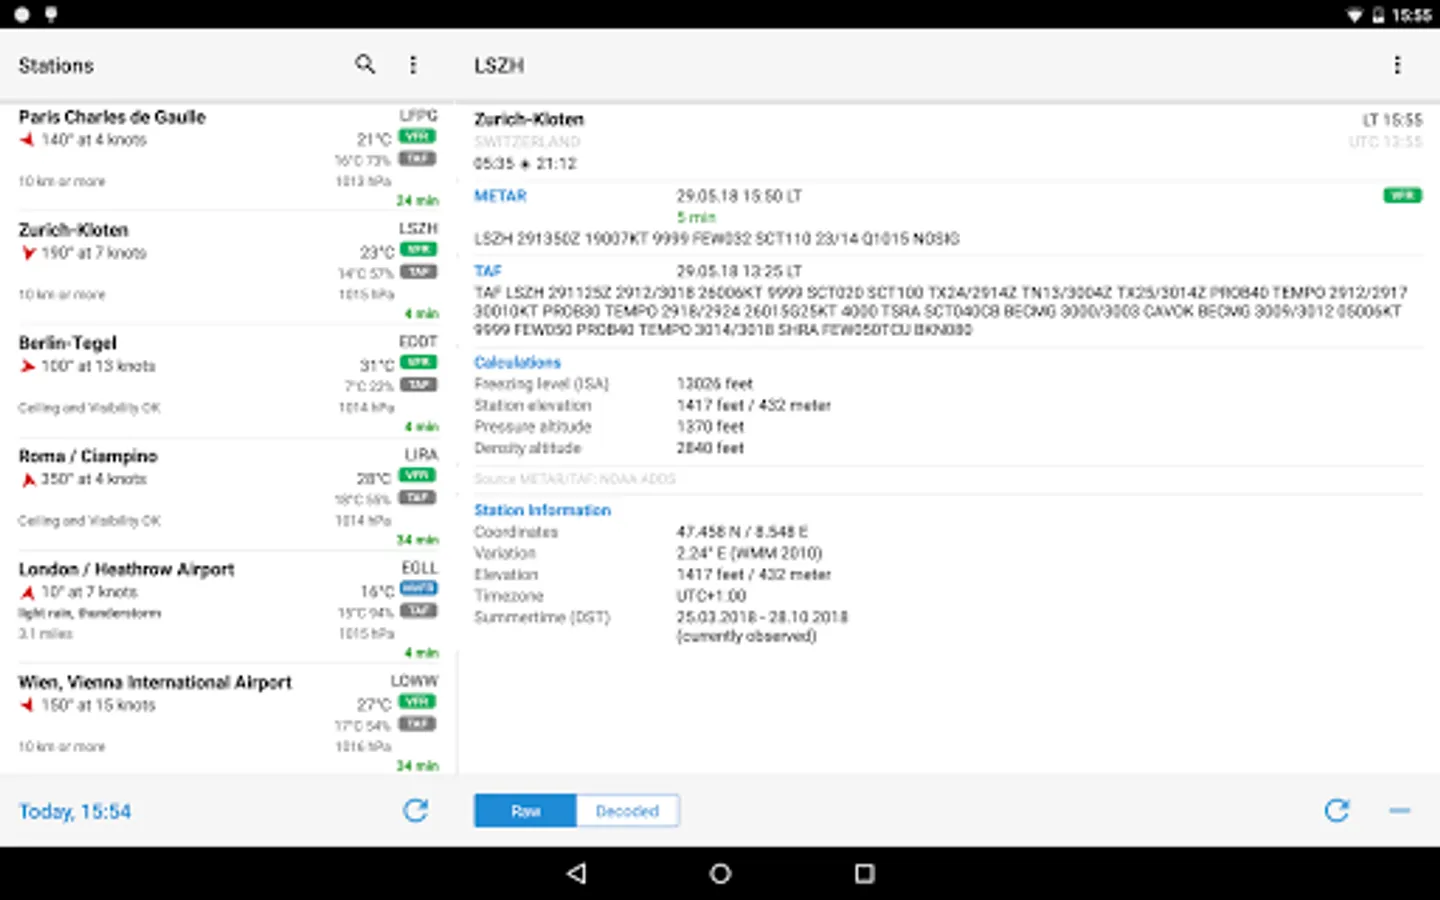Tap the TAF badge in the Roma / Ciampino row

click(x=417, y=497)
